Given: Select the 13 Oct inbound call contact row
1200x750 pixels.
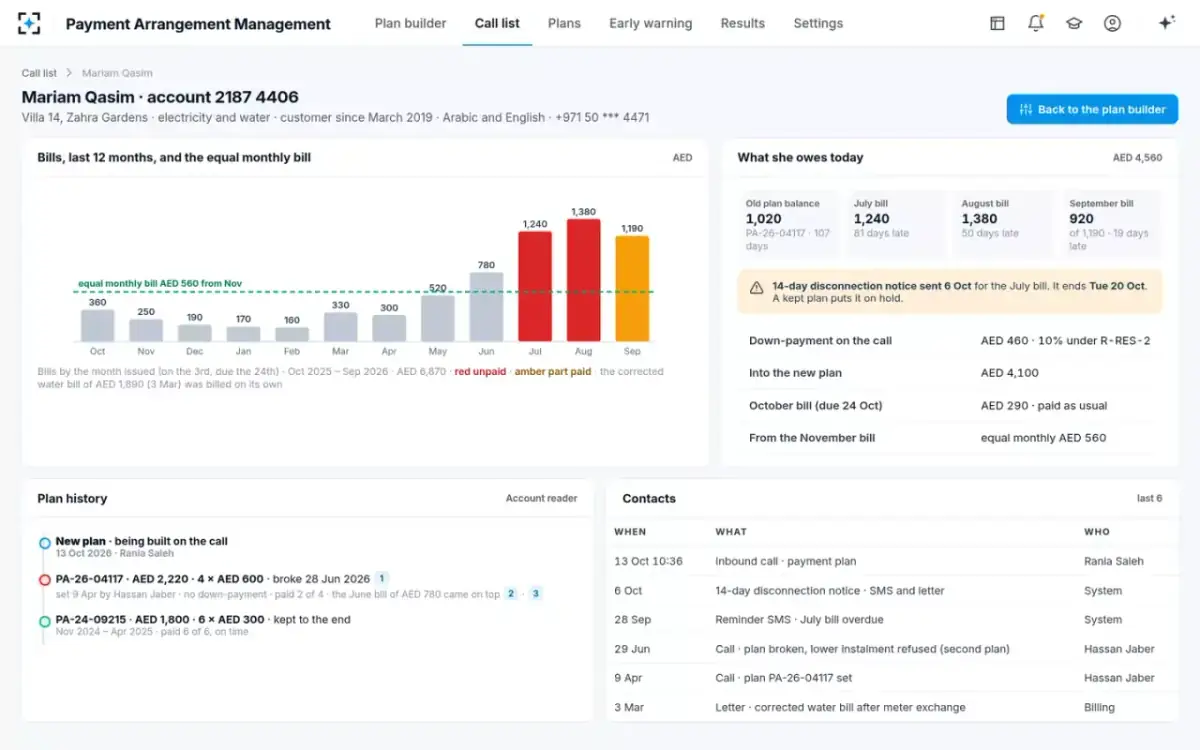Looking at the screenshot, I should click(892, 561).
